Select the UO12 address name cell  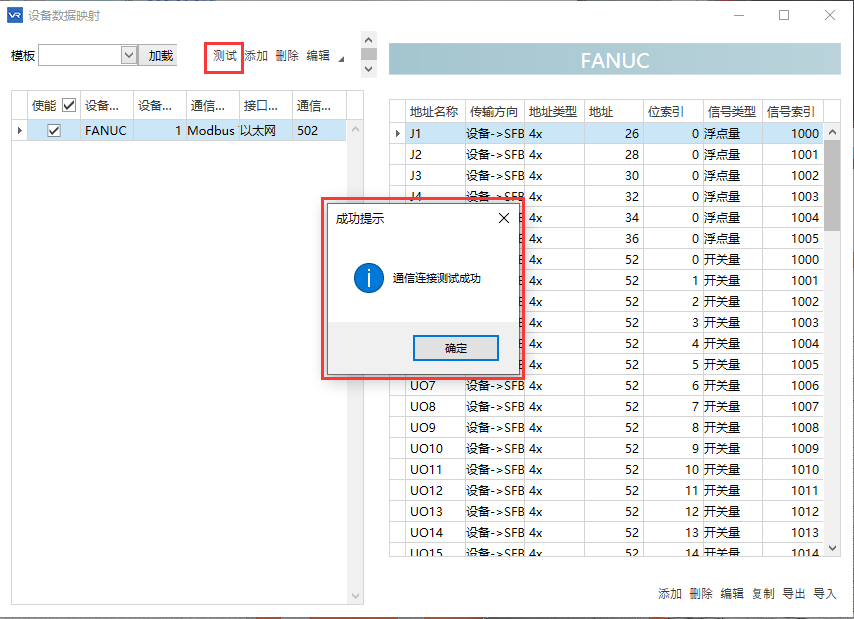(435, 491)
